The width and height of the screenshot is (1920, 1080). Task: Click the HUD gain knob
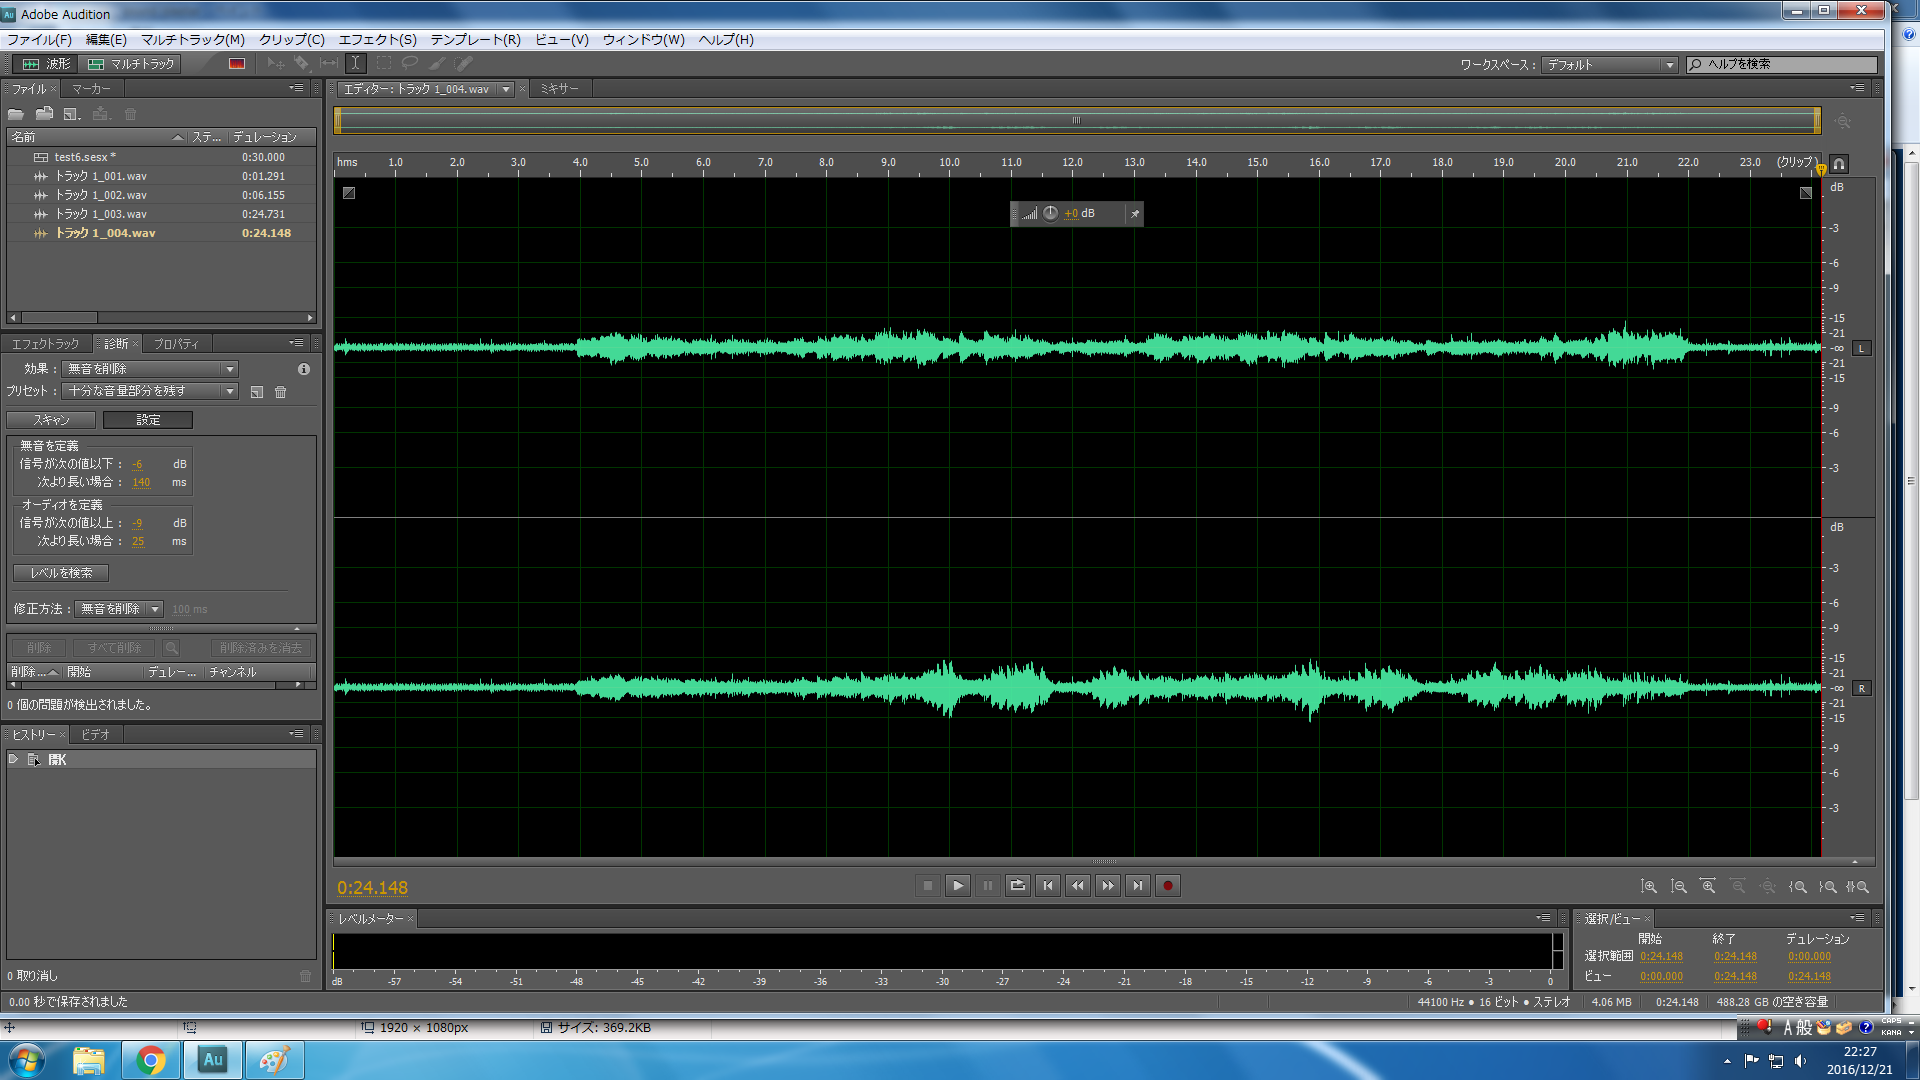click(1050, 214)
